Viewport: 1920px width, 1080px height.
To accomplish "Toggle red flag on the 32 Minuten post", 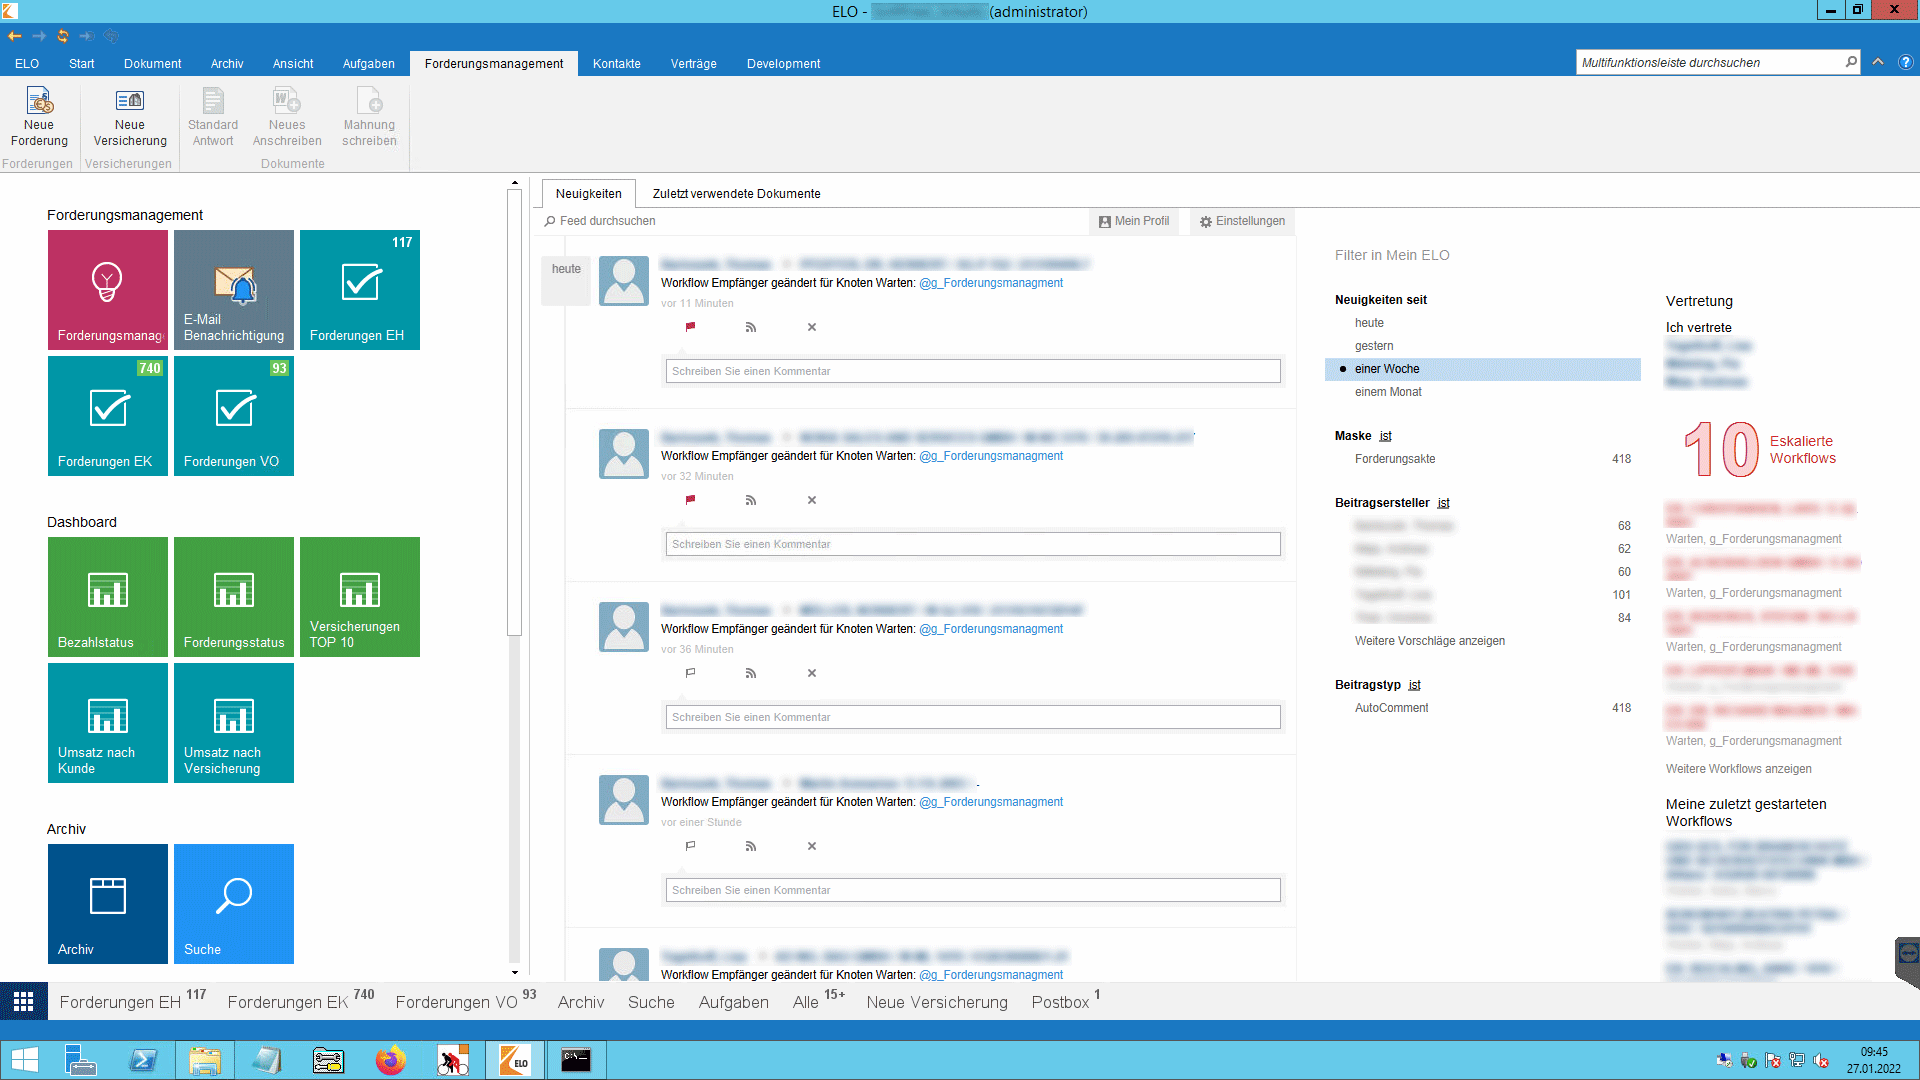I will pyautogui.click(x=690, y=500).
